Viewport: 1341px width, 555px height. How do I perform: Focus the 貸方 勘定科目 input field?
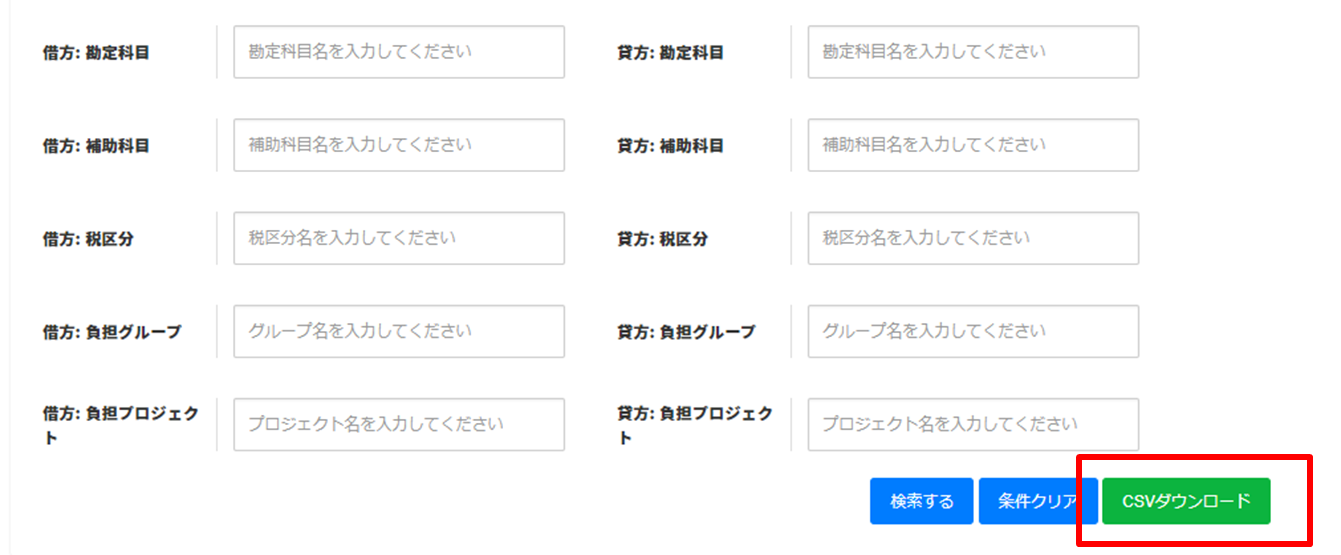pyautogui.click(x=972, y=52)
